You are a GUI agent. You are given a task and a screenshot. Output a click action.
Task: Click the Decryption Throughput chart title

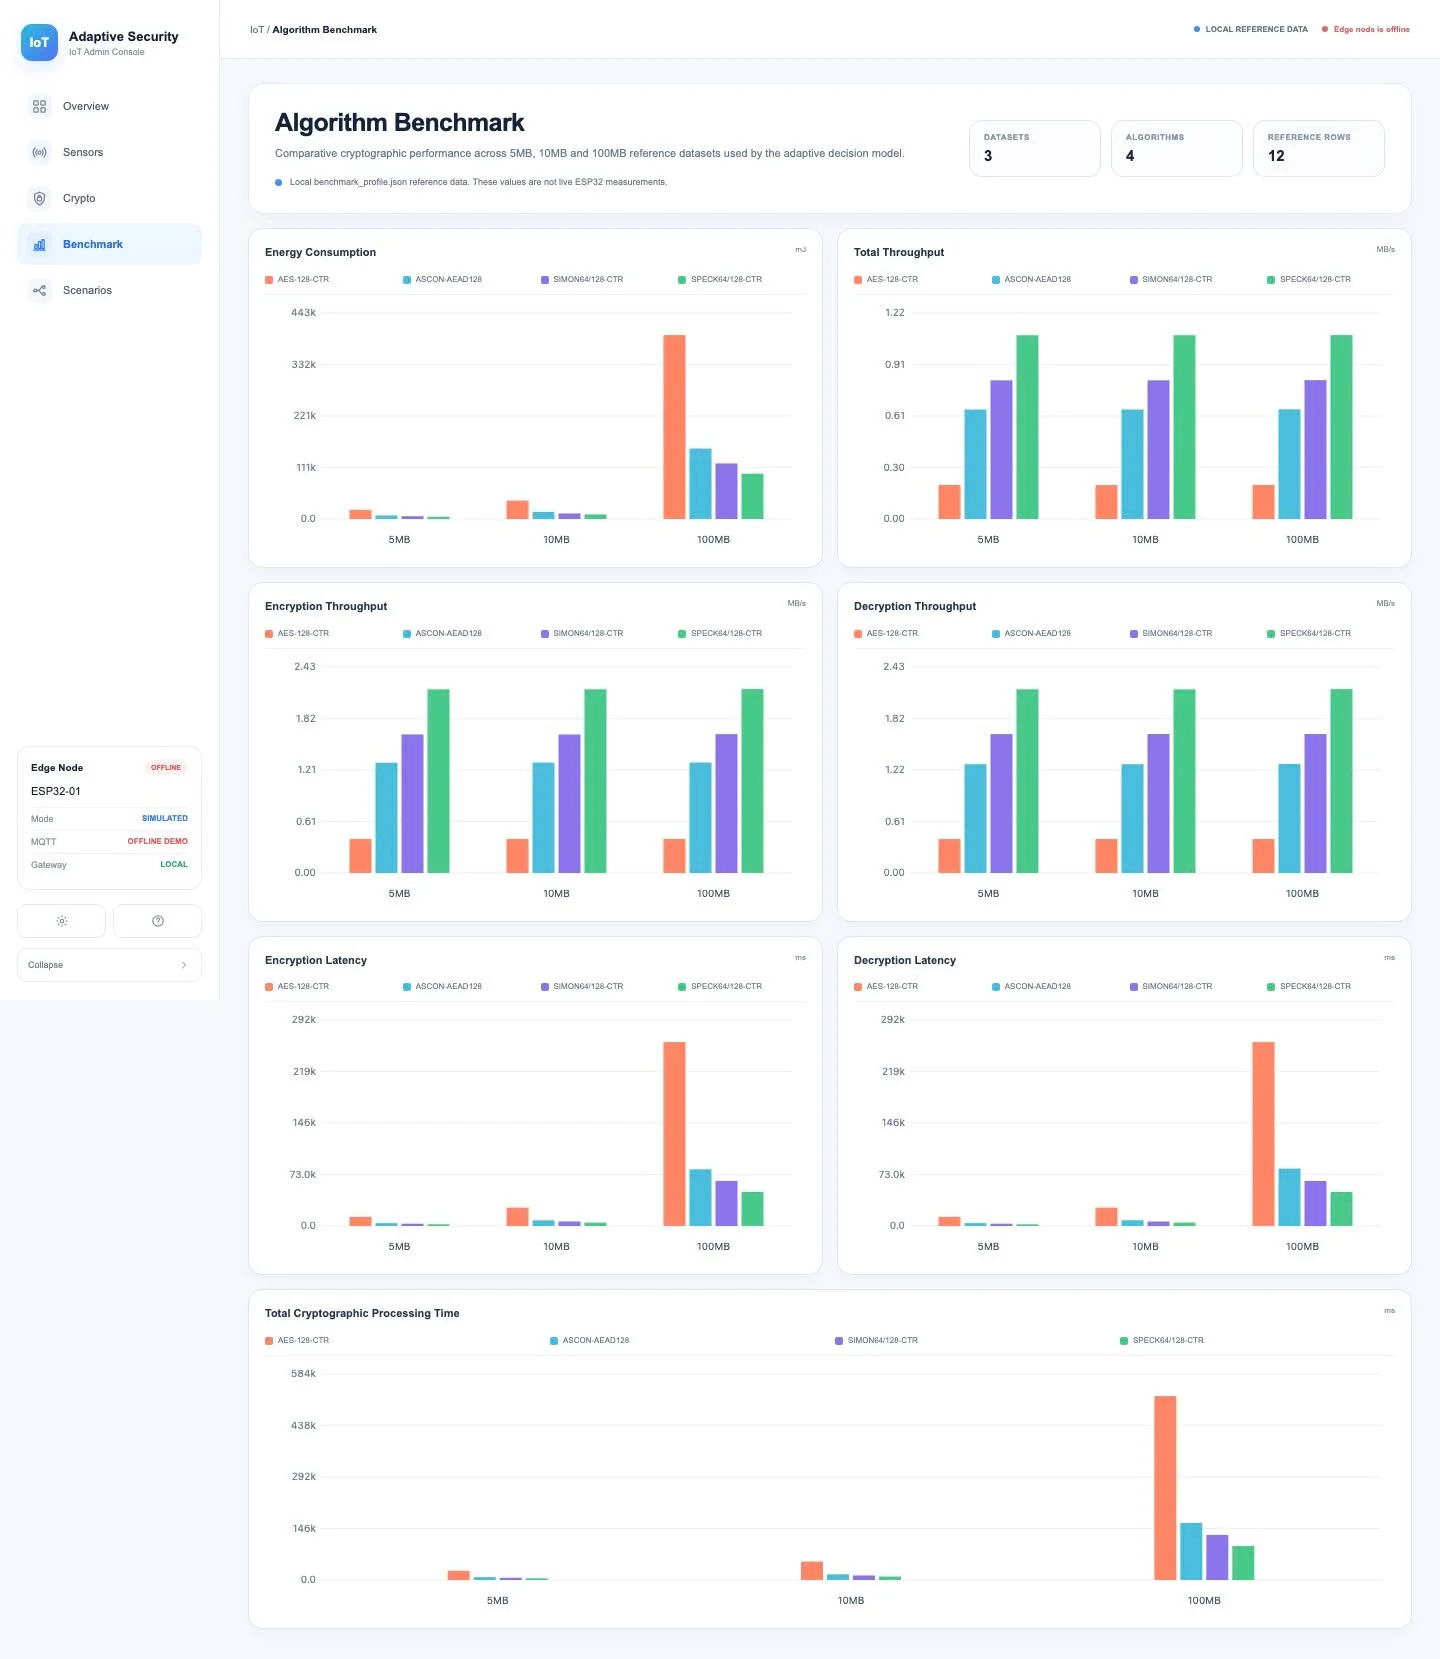coord(915,606)
